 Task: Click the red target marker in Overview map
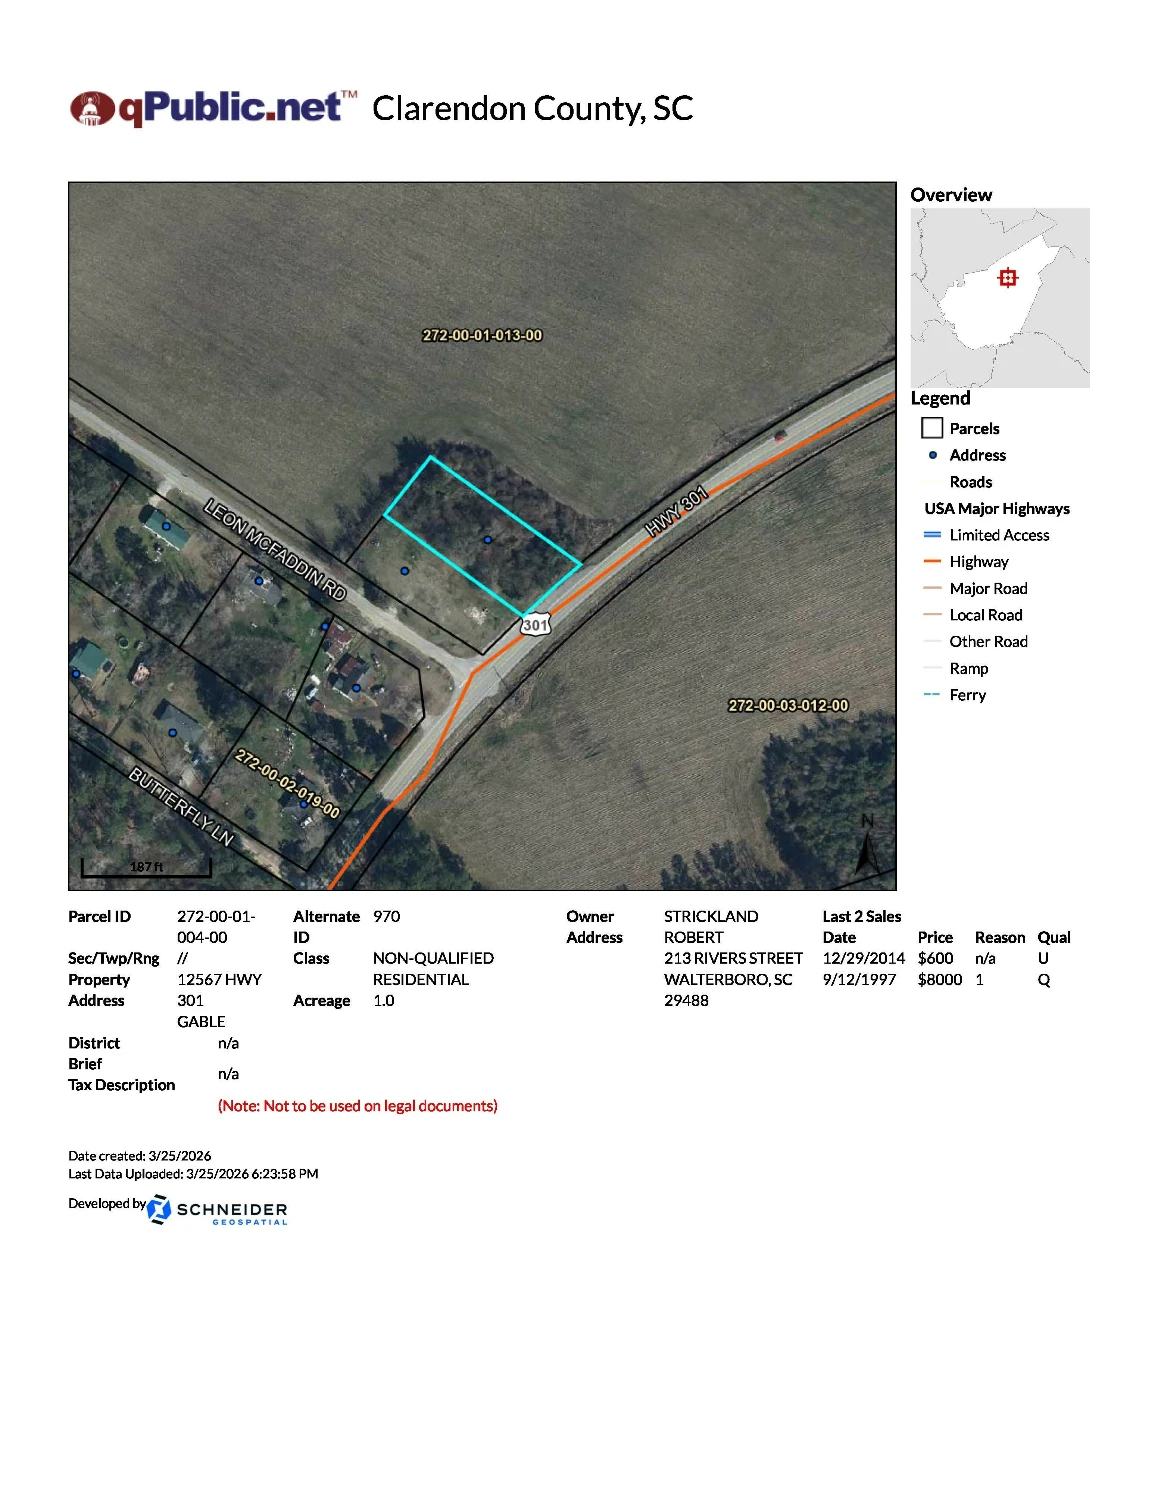tap(1007, 277)
